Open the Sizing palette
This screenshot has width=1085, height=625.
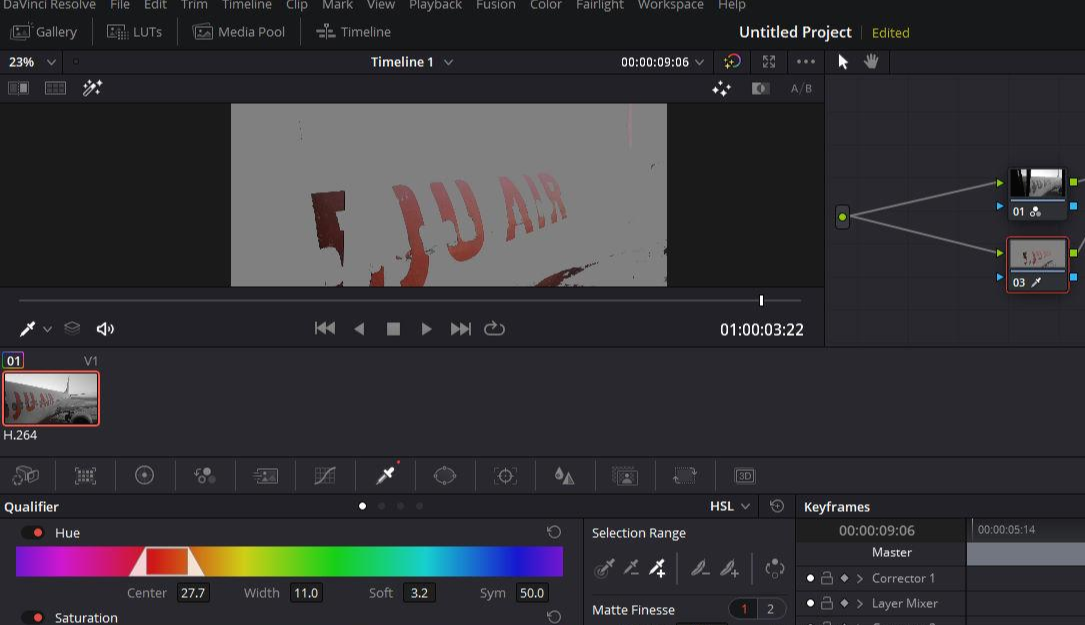pos(684,475)
